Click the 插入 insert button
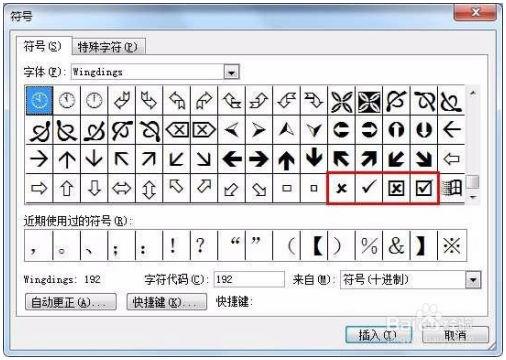The image size is (506, 360). pos(378,335)
